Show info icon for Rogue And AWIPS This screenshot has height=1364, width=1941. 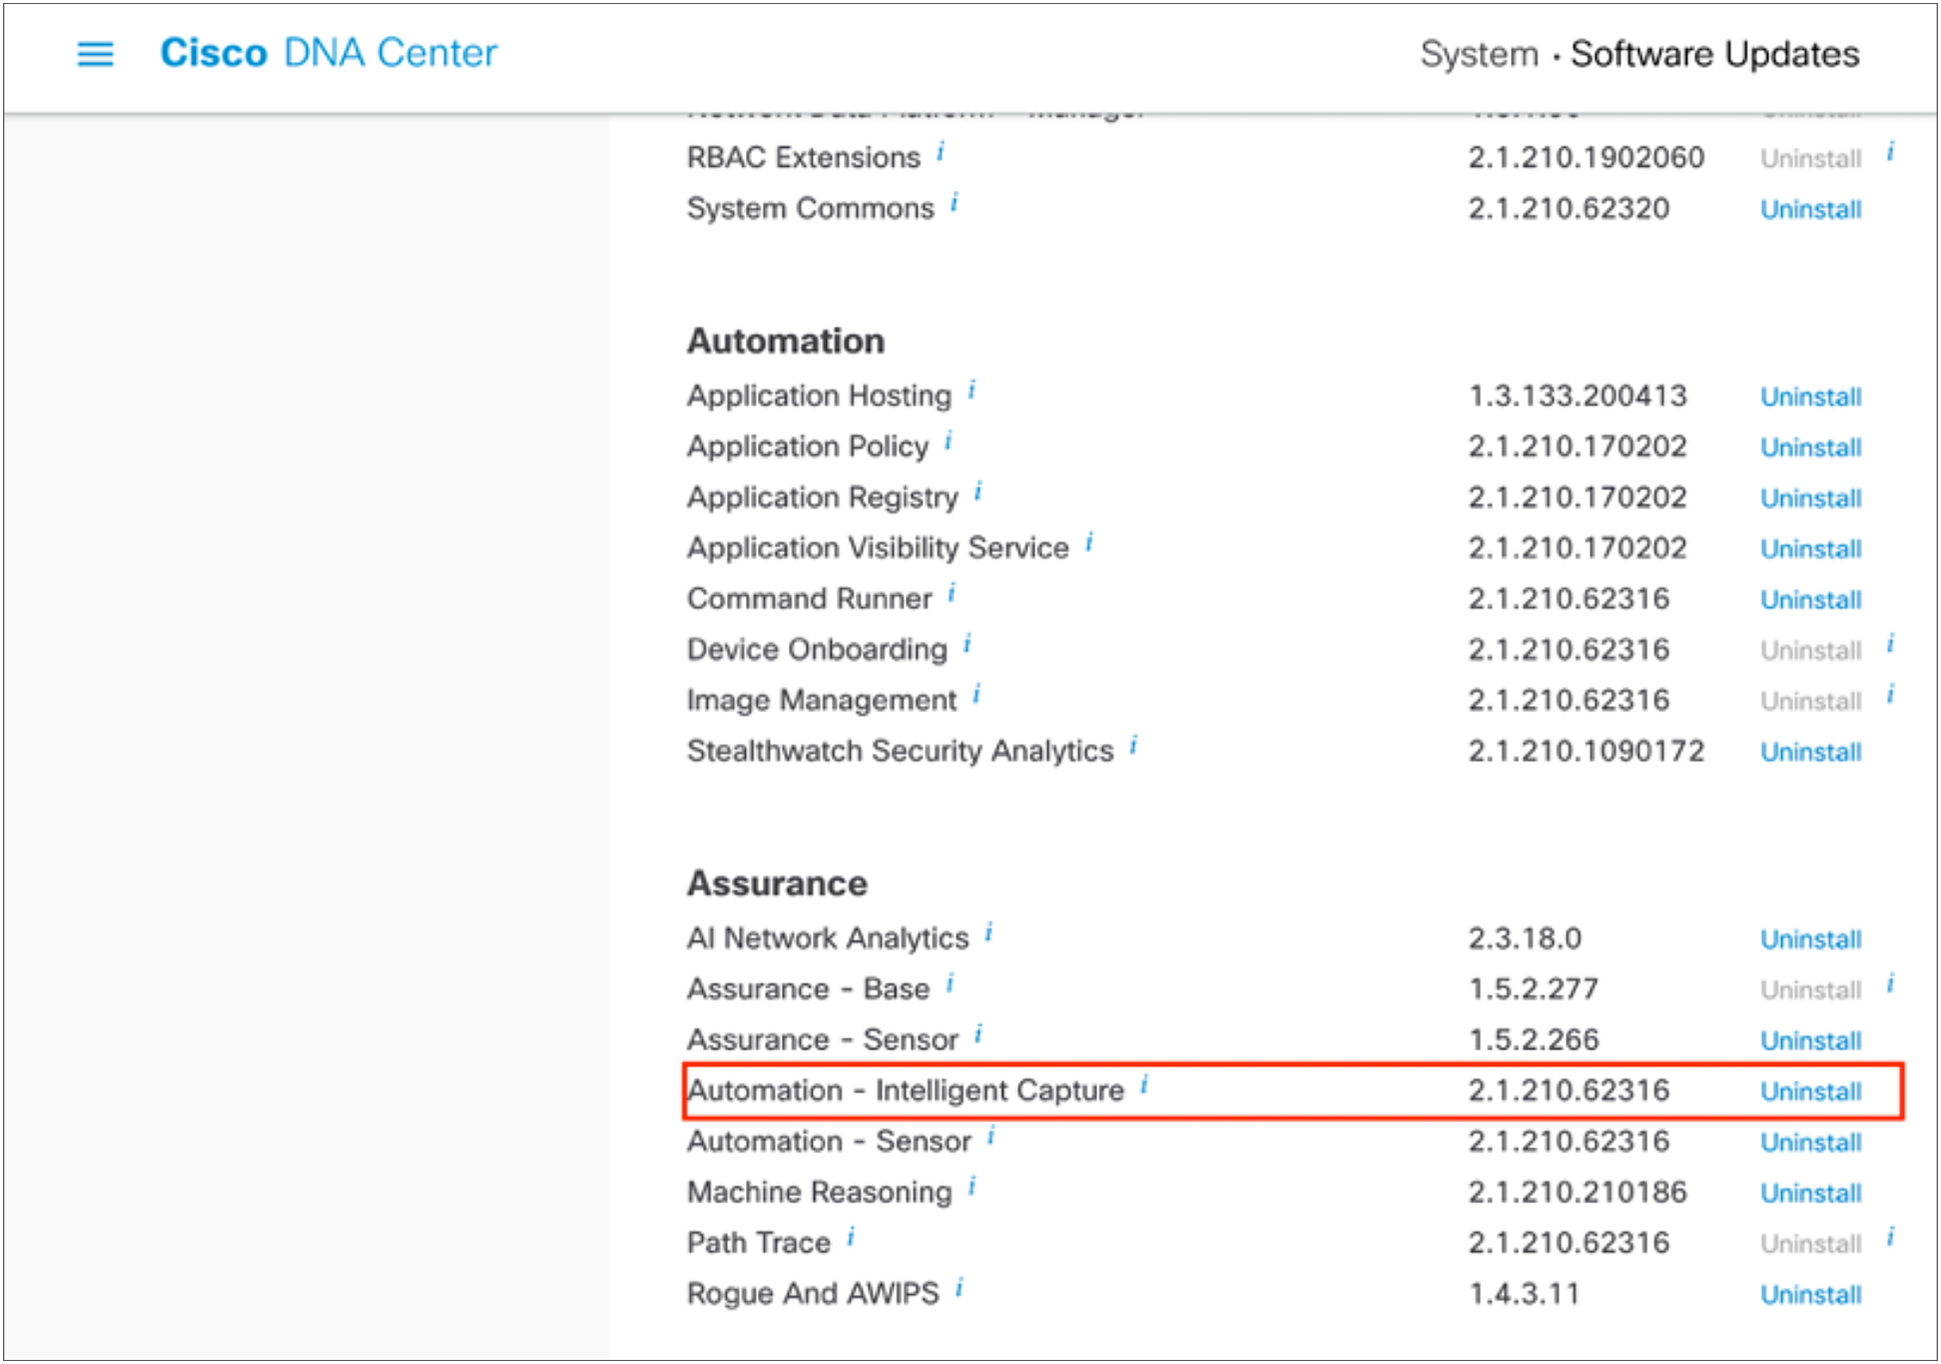pos(958,1288)
